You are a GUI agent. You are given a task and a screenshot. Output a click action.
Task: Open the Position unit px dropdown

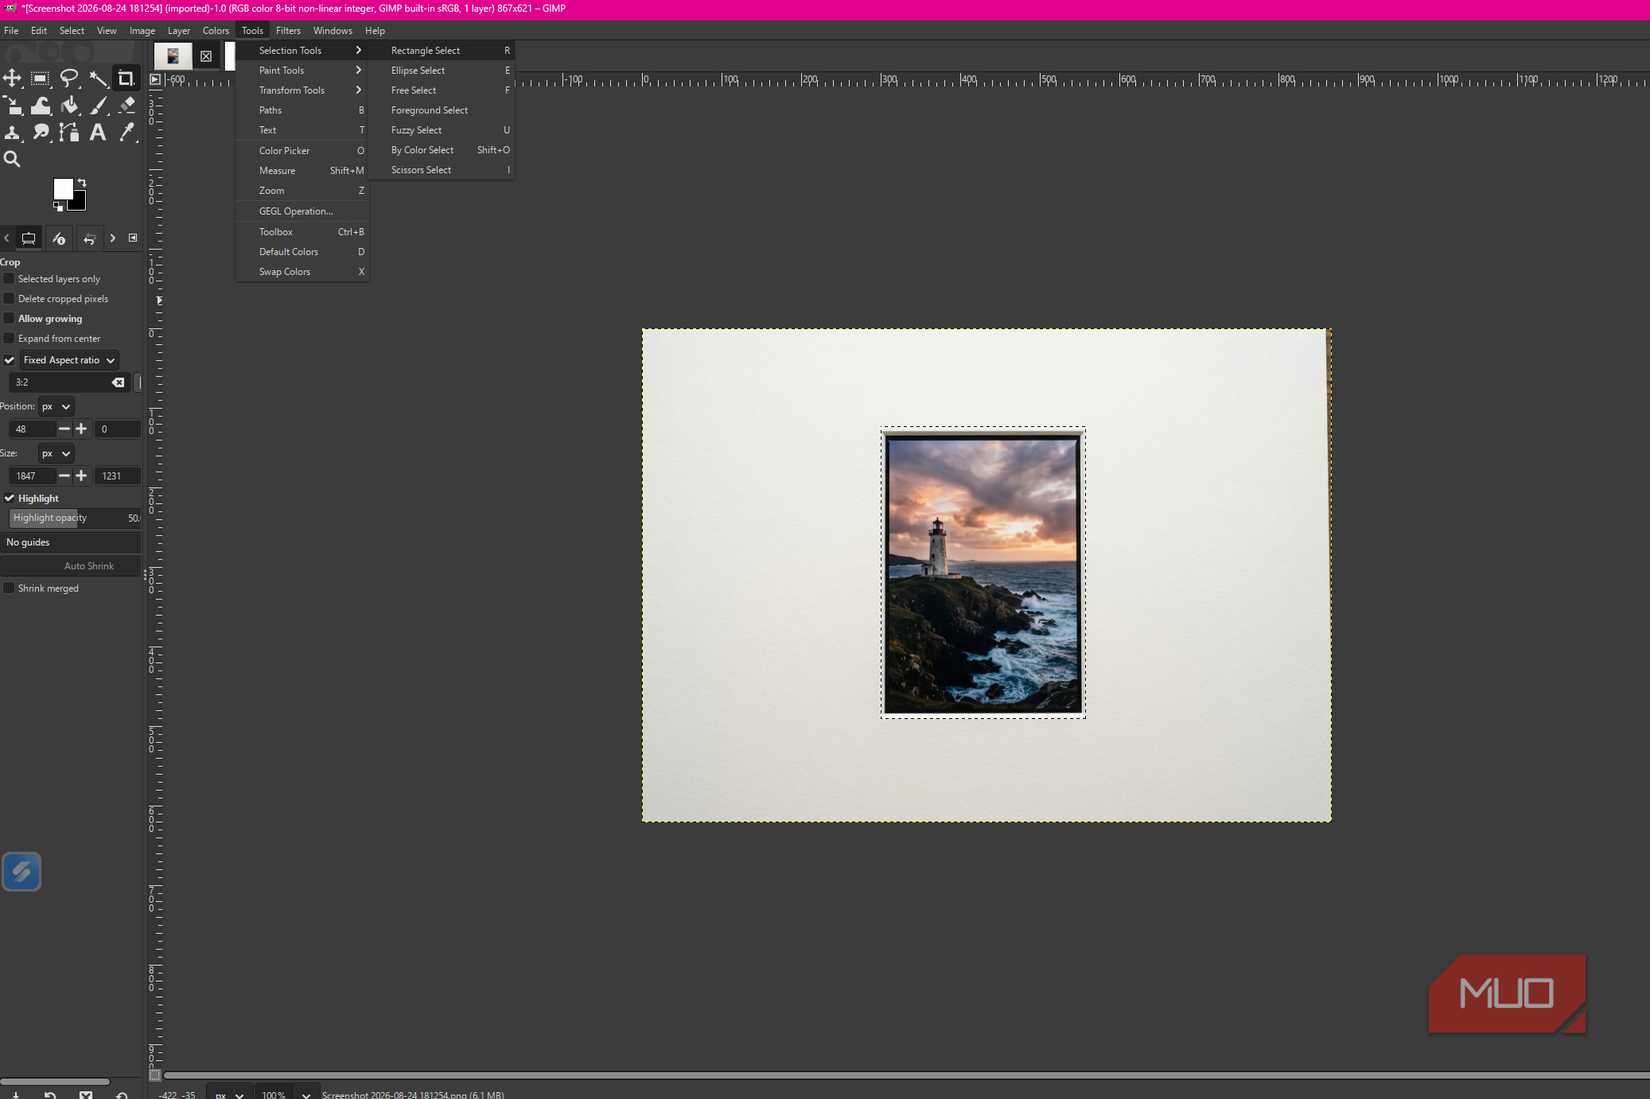click(55, 406)
